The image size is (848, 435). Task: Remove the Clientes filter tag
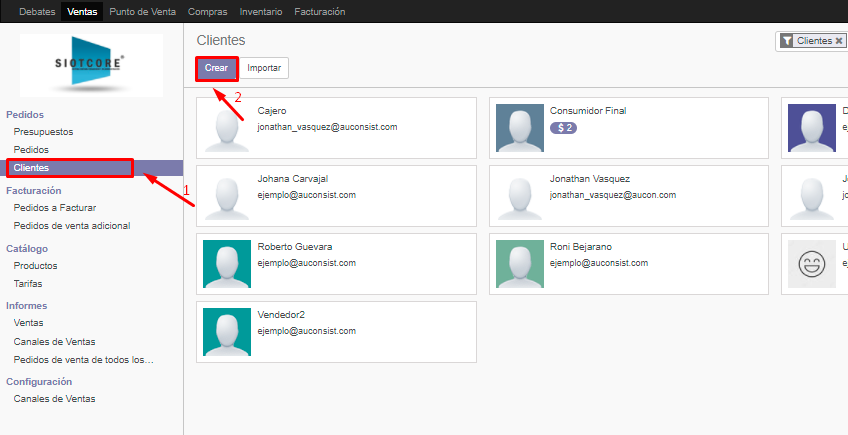[839, 41]
